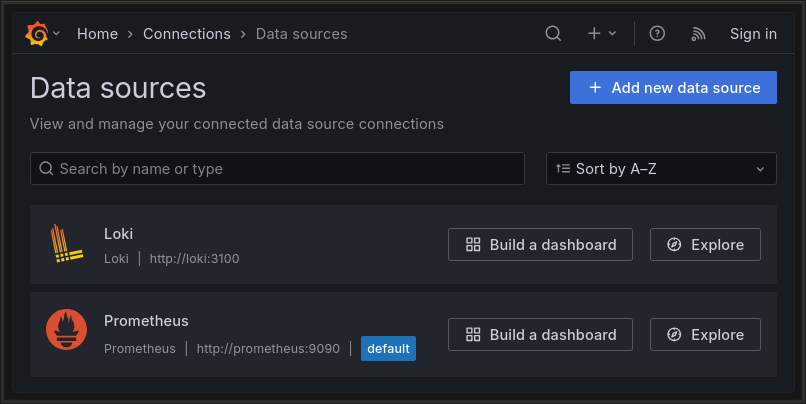Build a dashboard for Loki
806x404 pixels.
pyautogui.click(x=540, y=245)
